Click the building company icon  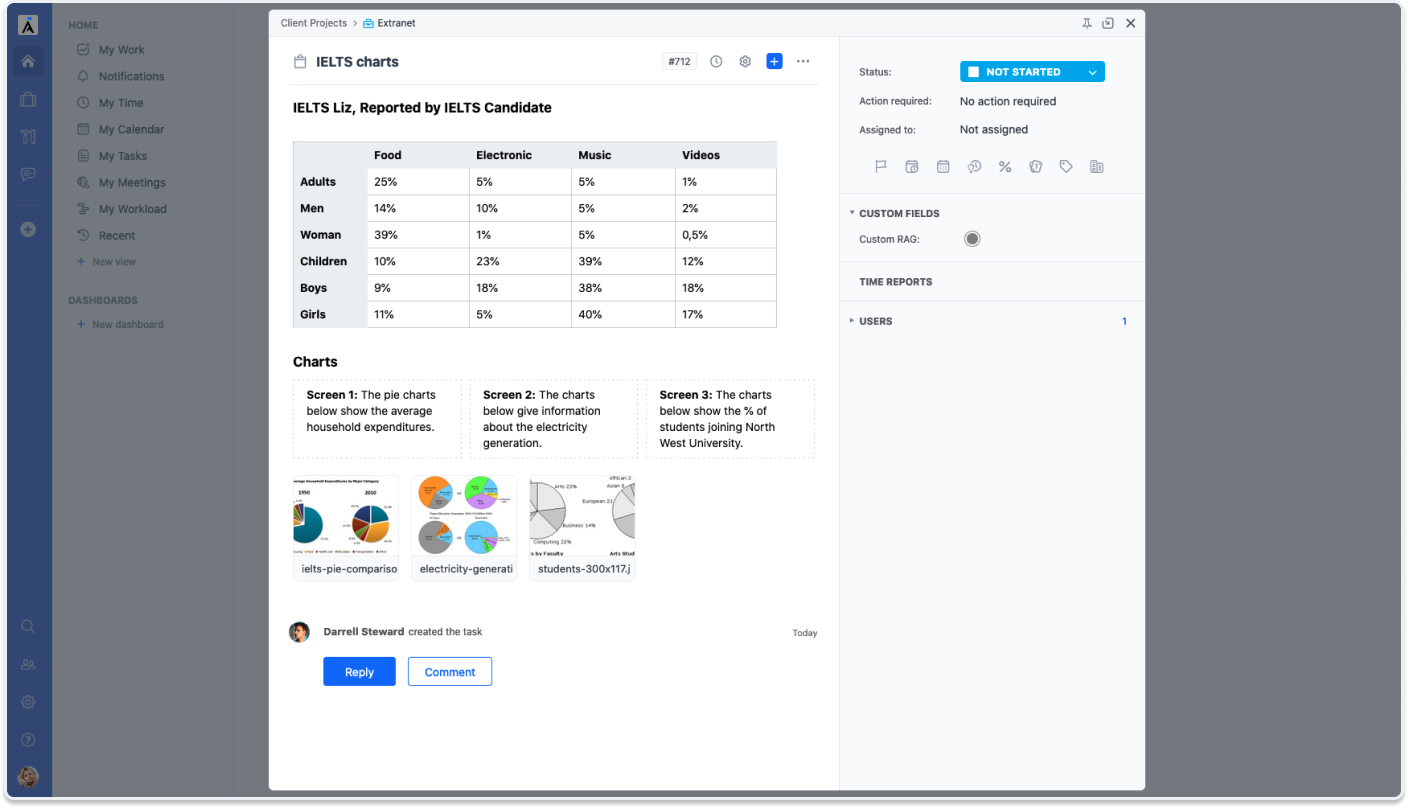point(1097,167)
